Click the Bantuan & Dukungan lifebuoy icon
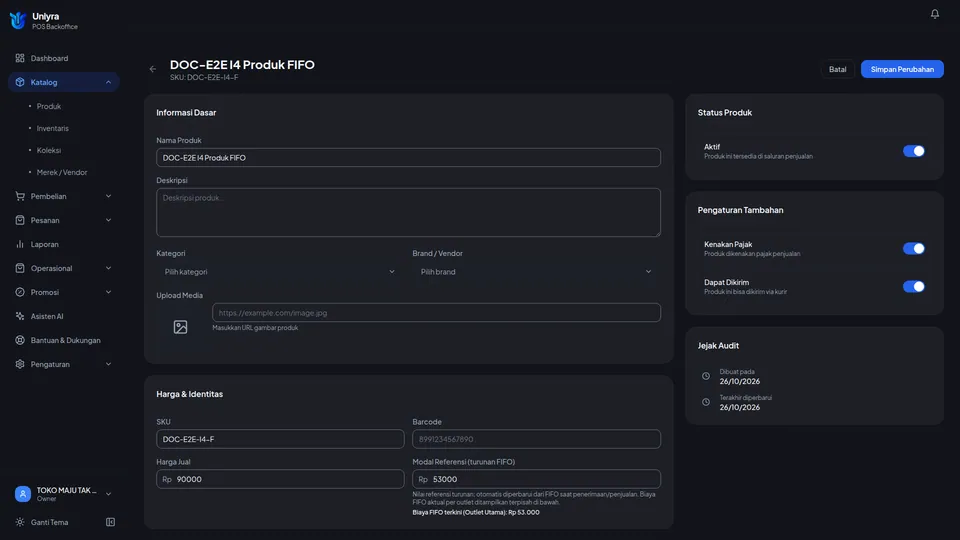The height and width of the screenshot is (540, 960). click(20, 340)
